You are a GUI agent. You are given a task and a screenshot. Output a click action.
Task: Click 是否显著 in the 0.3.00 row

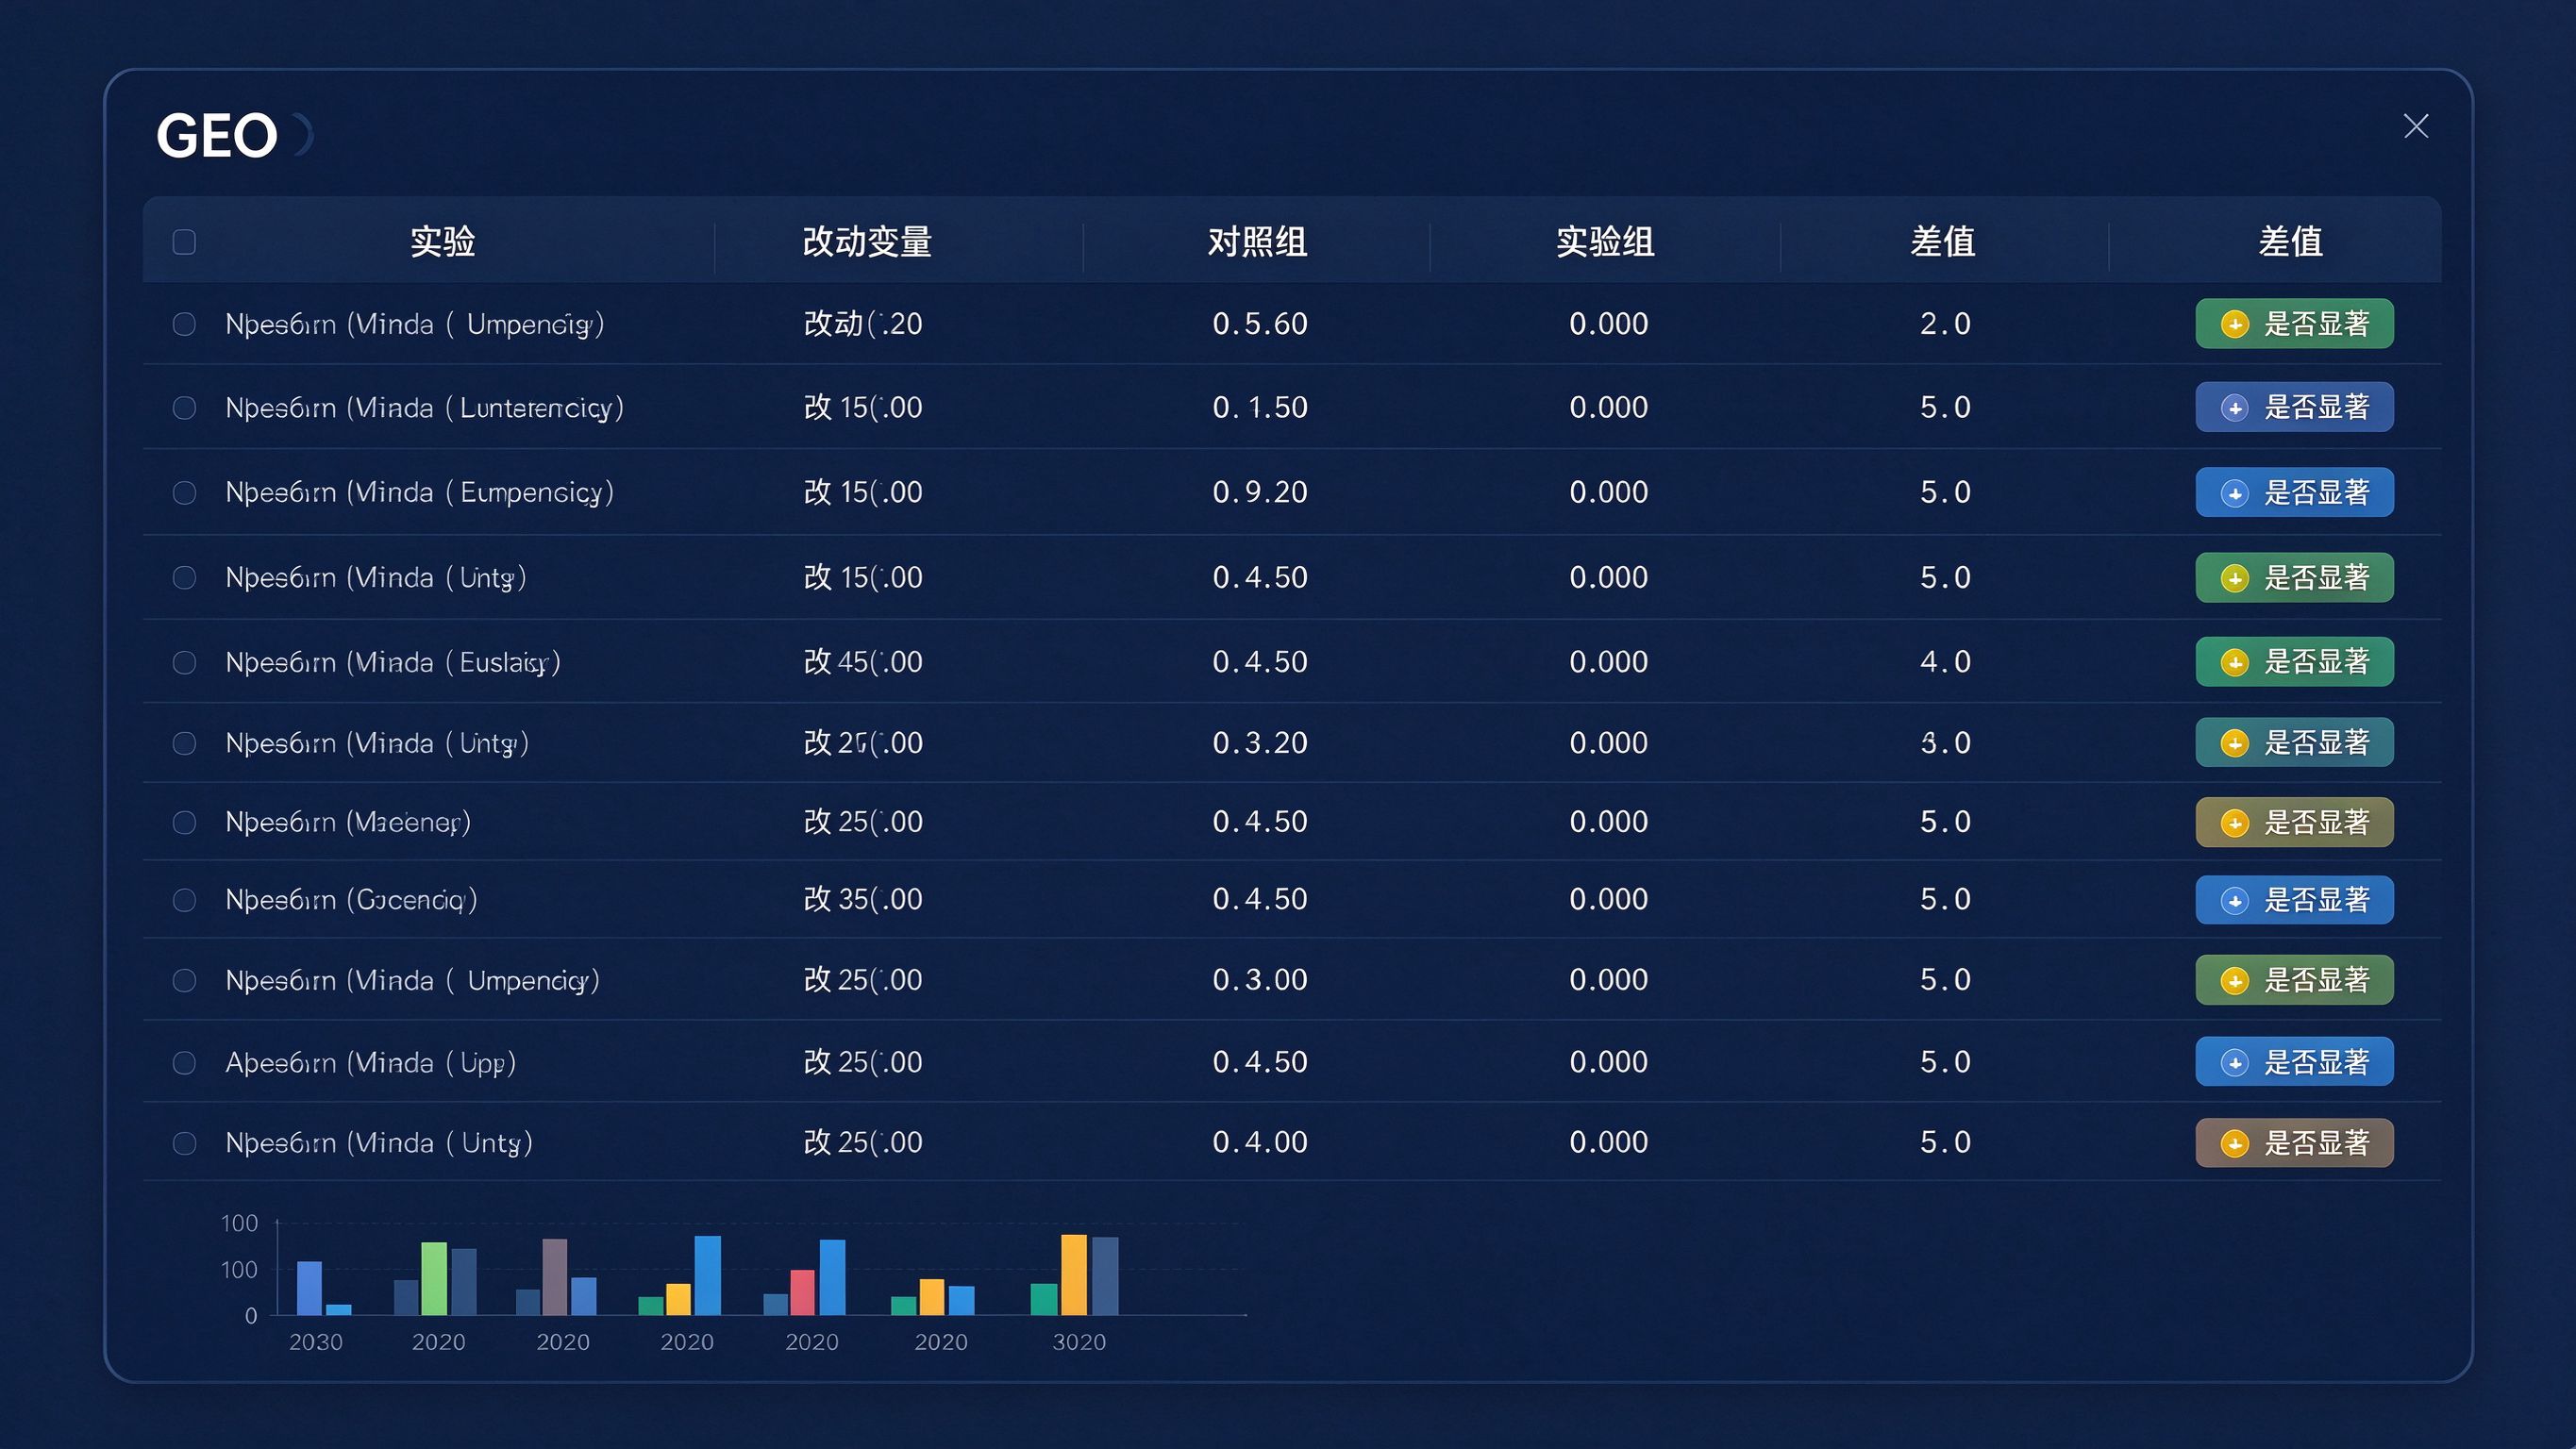coord(2294,980)
